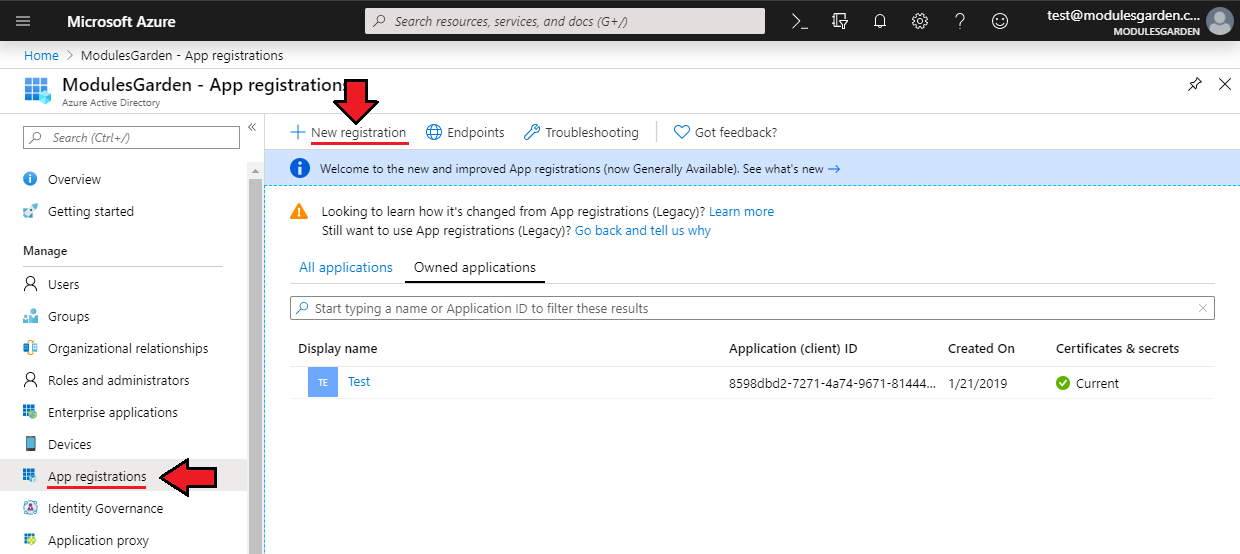1240x554 pixels.
Task: Collapse the left sidebar menu
Action: [x=252, y=127]
